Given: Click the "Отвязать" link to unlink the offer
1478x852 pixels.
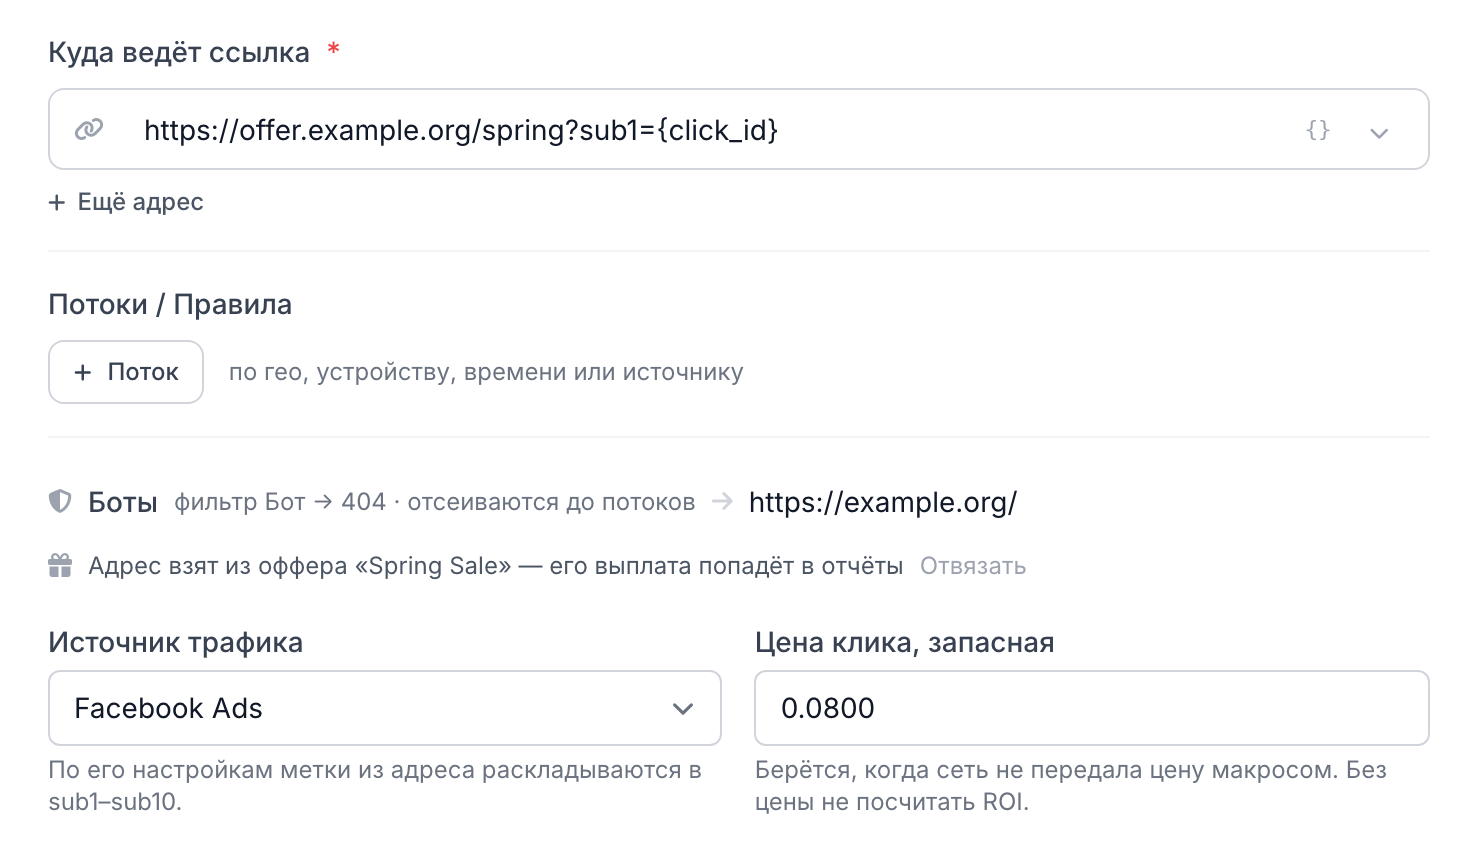Looking at the screenshot, I should point(973,566).
